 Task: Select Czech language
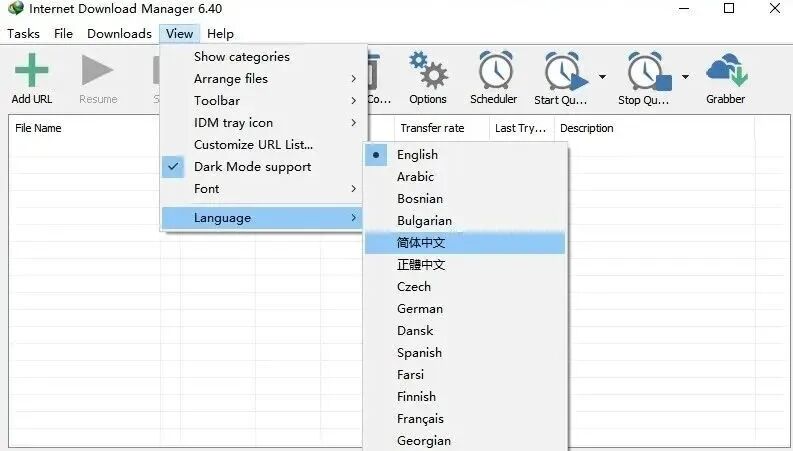465,287
